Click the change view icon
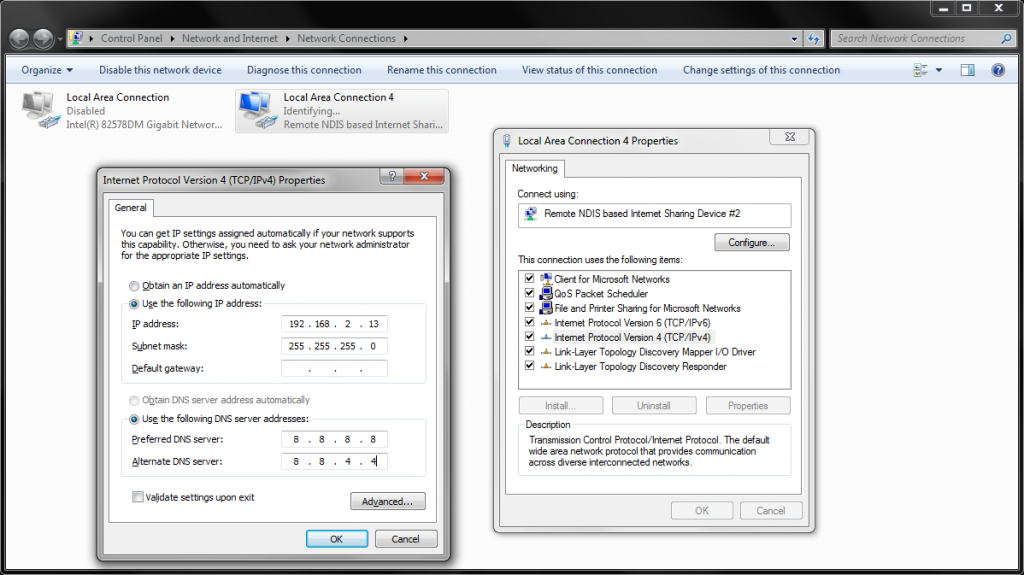 click(x=921, y=70)
